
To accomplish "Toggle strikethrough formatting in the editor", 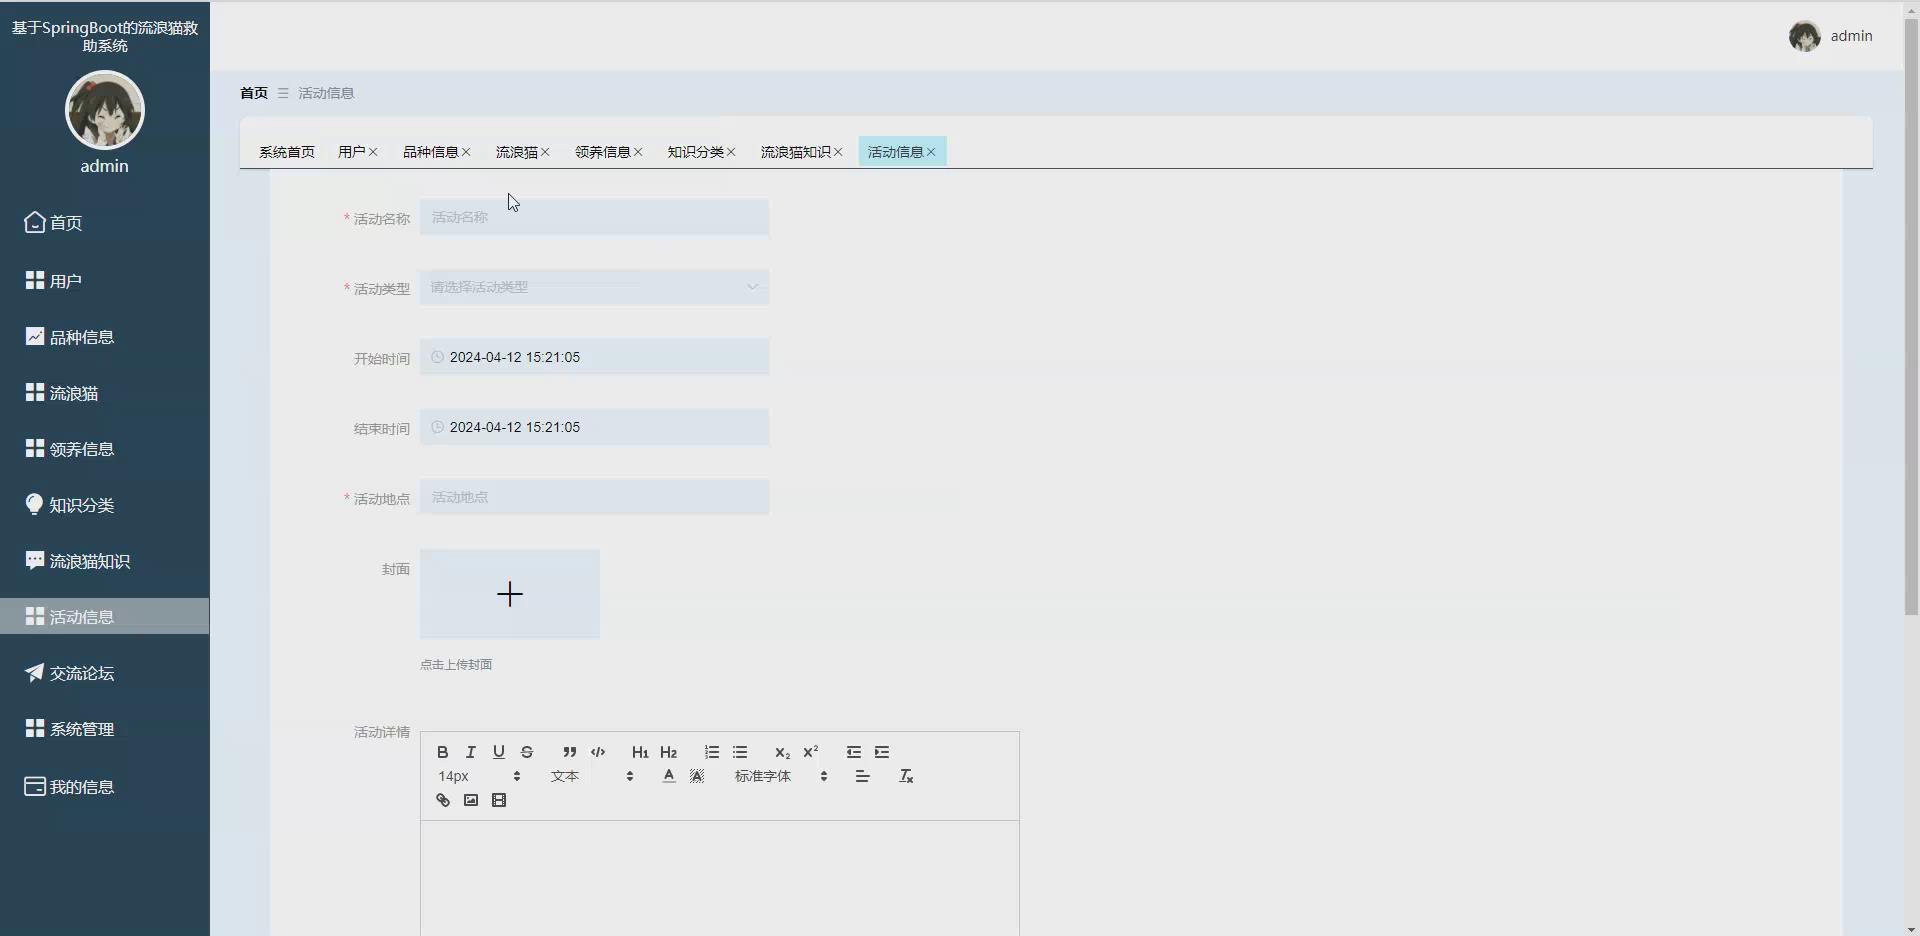I will [527, 752].
